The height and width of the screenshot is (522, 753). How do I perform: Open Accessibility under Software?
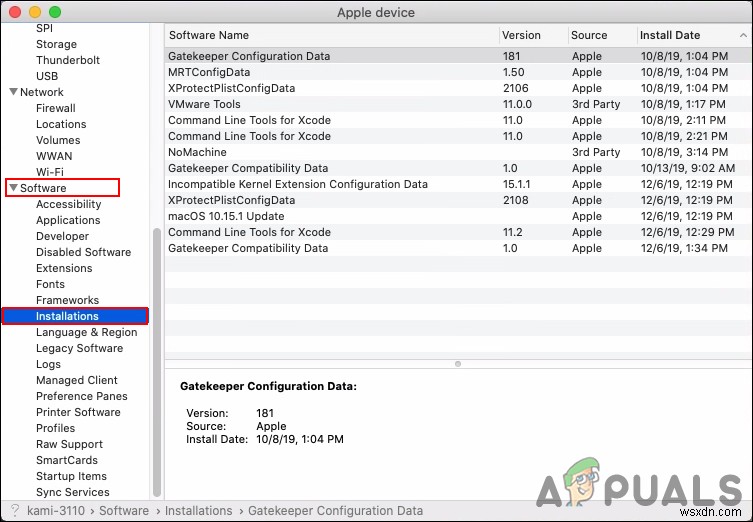69,204
